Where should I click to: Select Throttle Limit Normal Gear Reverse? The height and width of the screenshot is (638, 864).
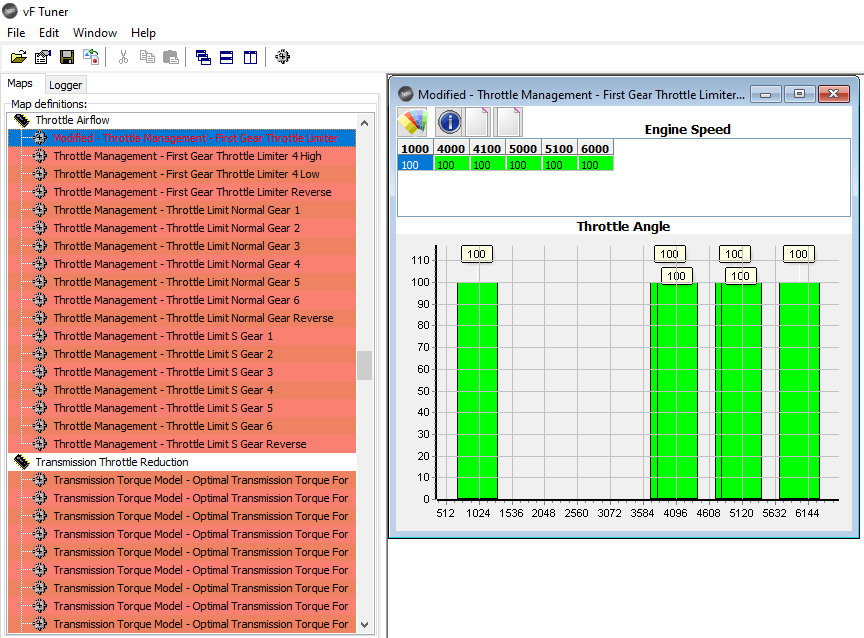(x=193, y=318)
